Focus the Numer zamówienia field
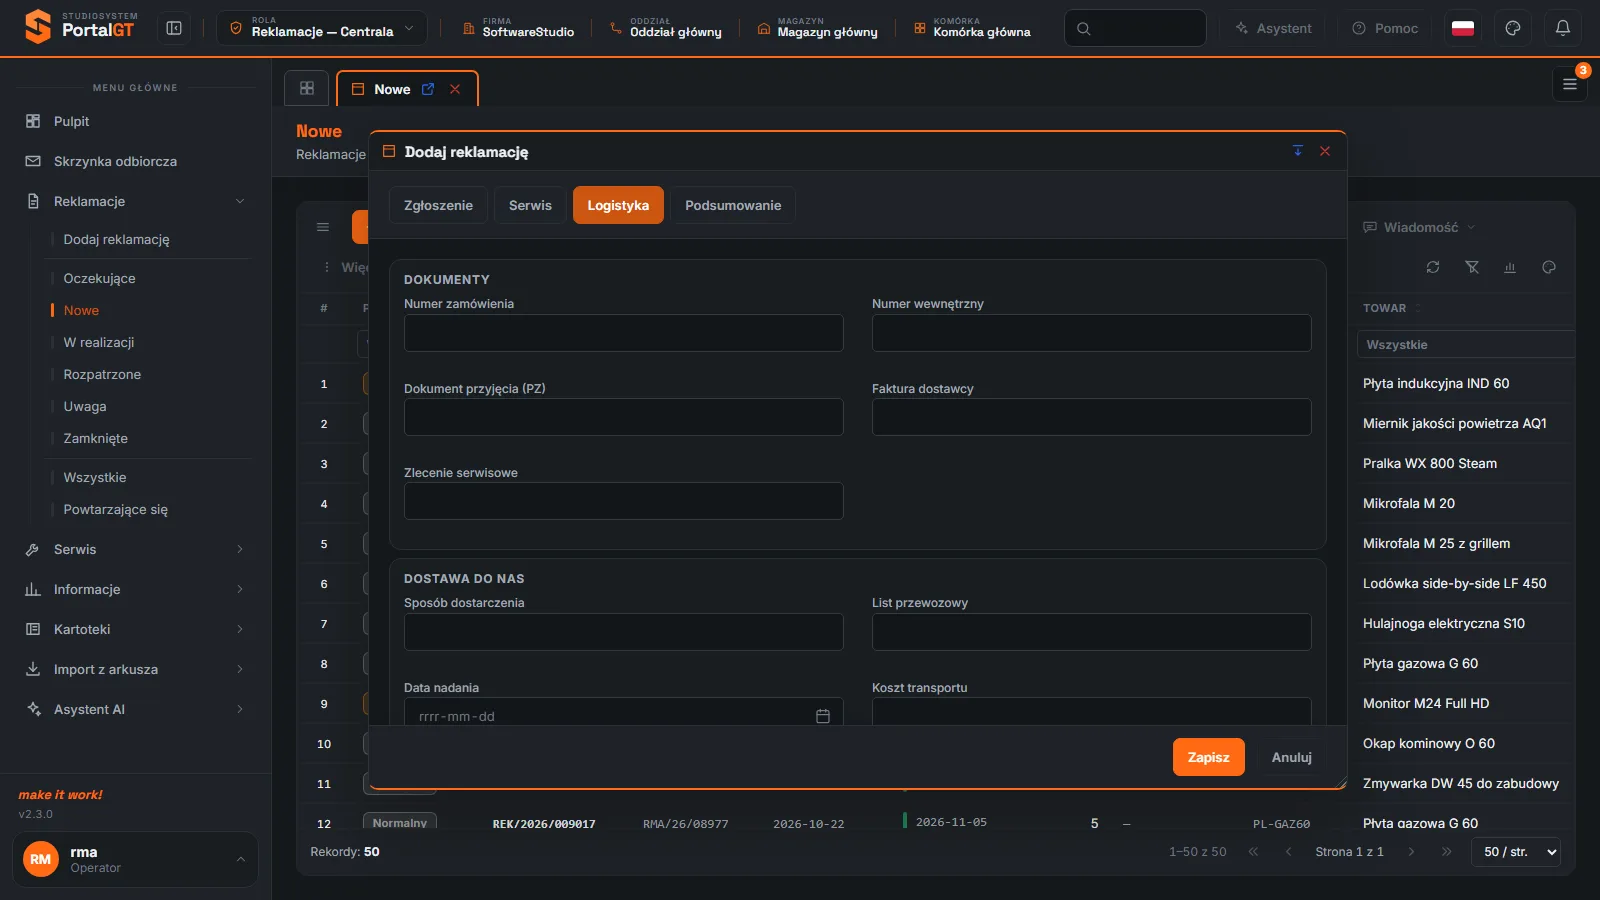Viewport: 1600px width, 900px height. pyautogui.click(x=624, y=333)
